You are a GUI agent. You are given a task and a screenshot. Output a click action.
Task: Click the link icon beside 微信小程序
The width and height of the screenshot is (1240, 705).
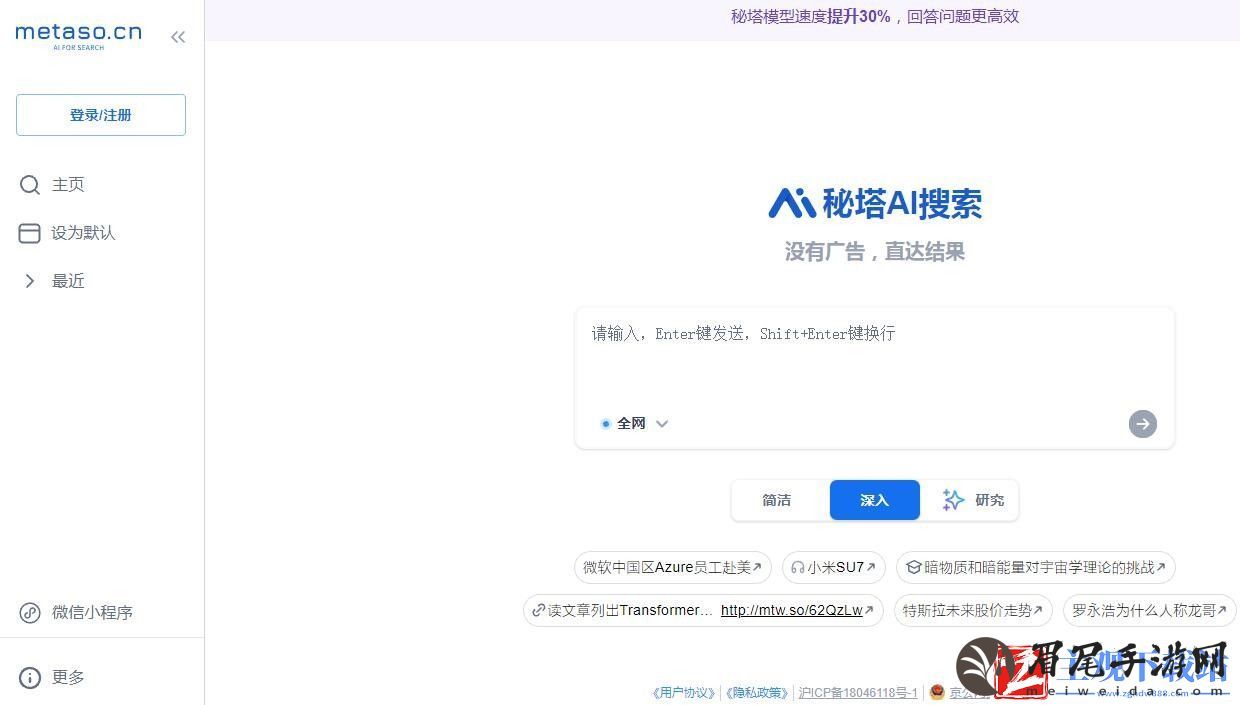coord(30,613)
